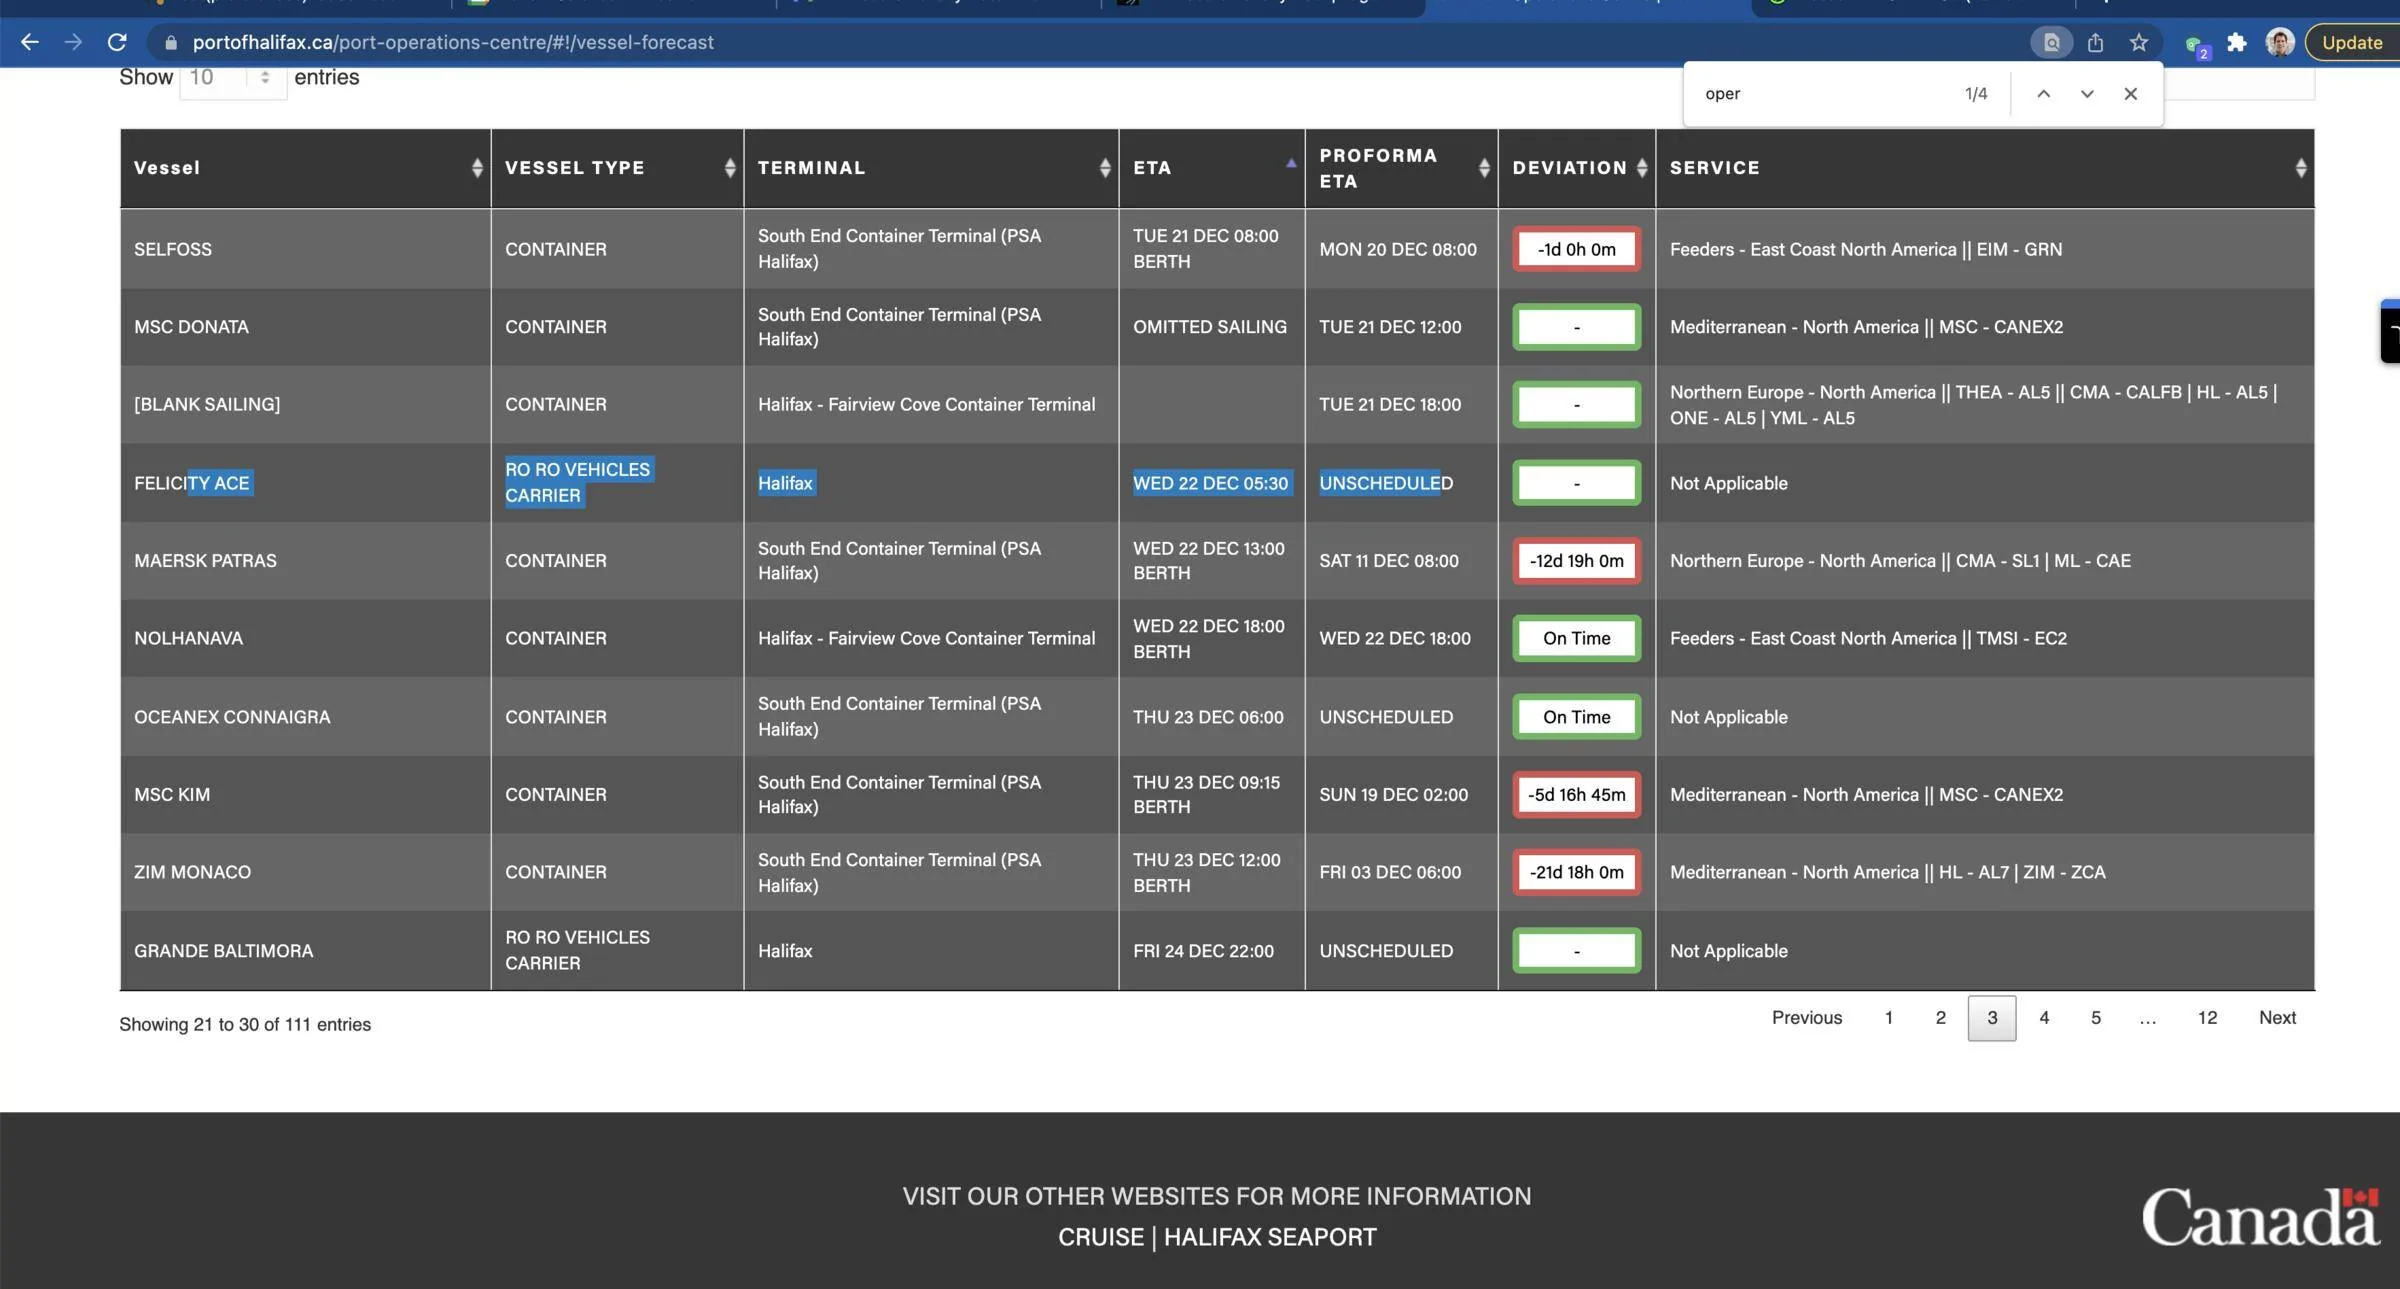
Task: Sort table by Terminal column
Action: (x=931, y=168)
